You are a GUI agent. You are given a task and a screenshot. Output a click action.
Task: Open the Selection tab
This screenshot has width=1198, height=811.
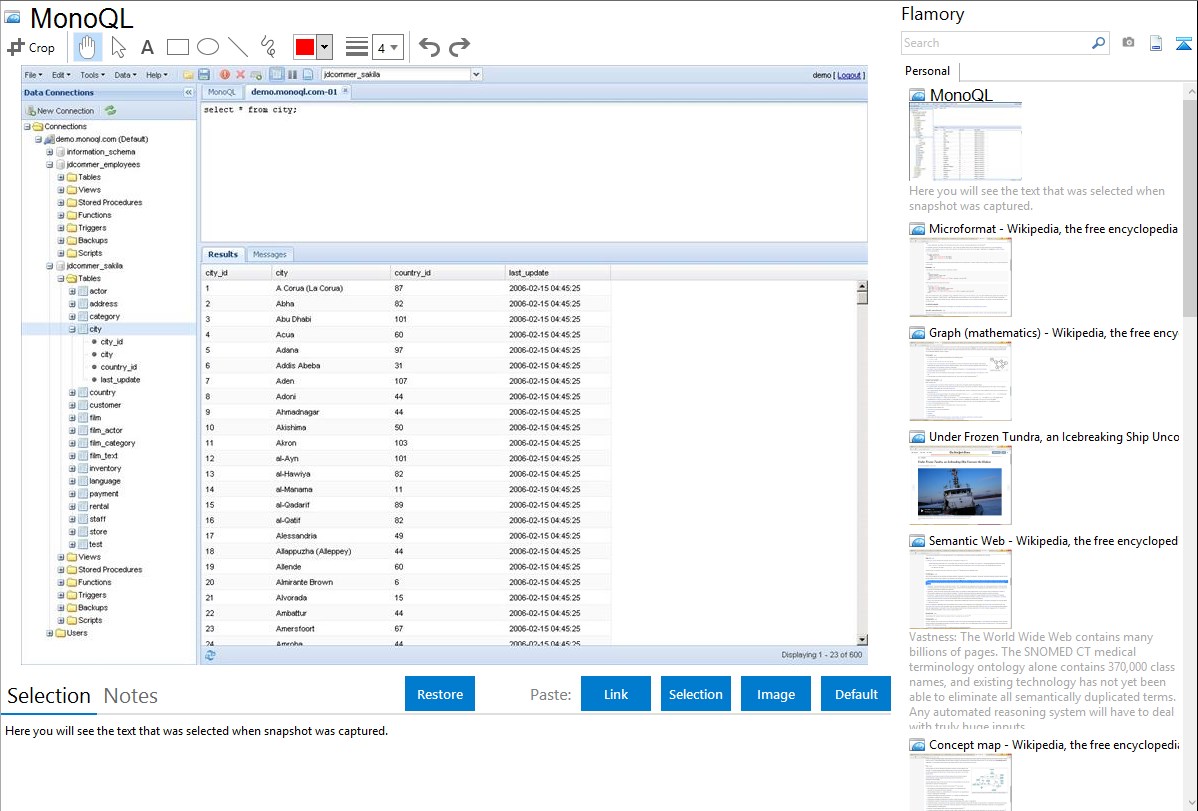point(49,696)
